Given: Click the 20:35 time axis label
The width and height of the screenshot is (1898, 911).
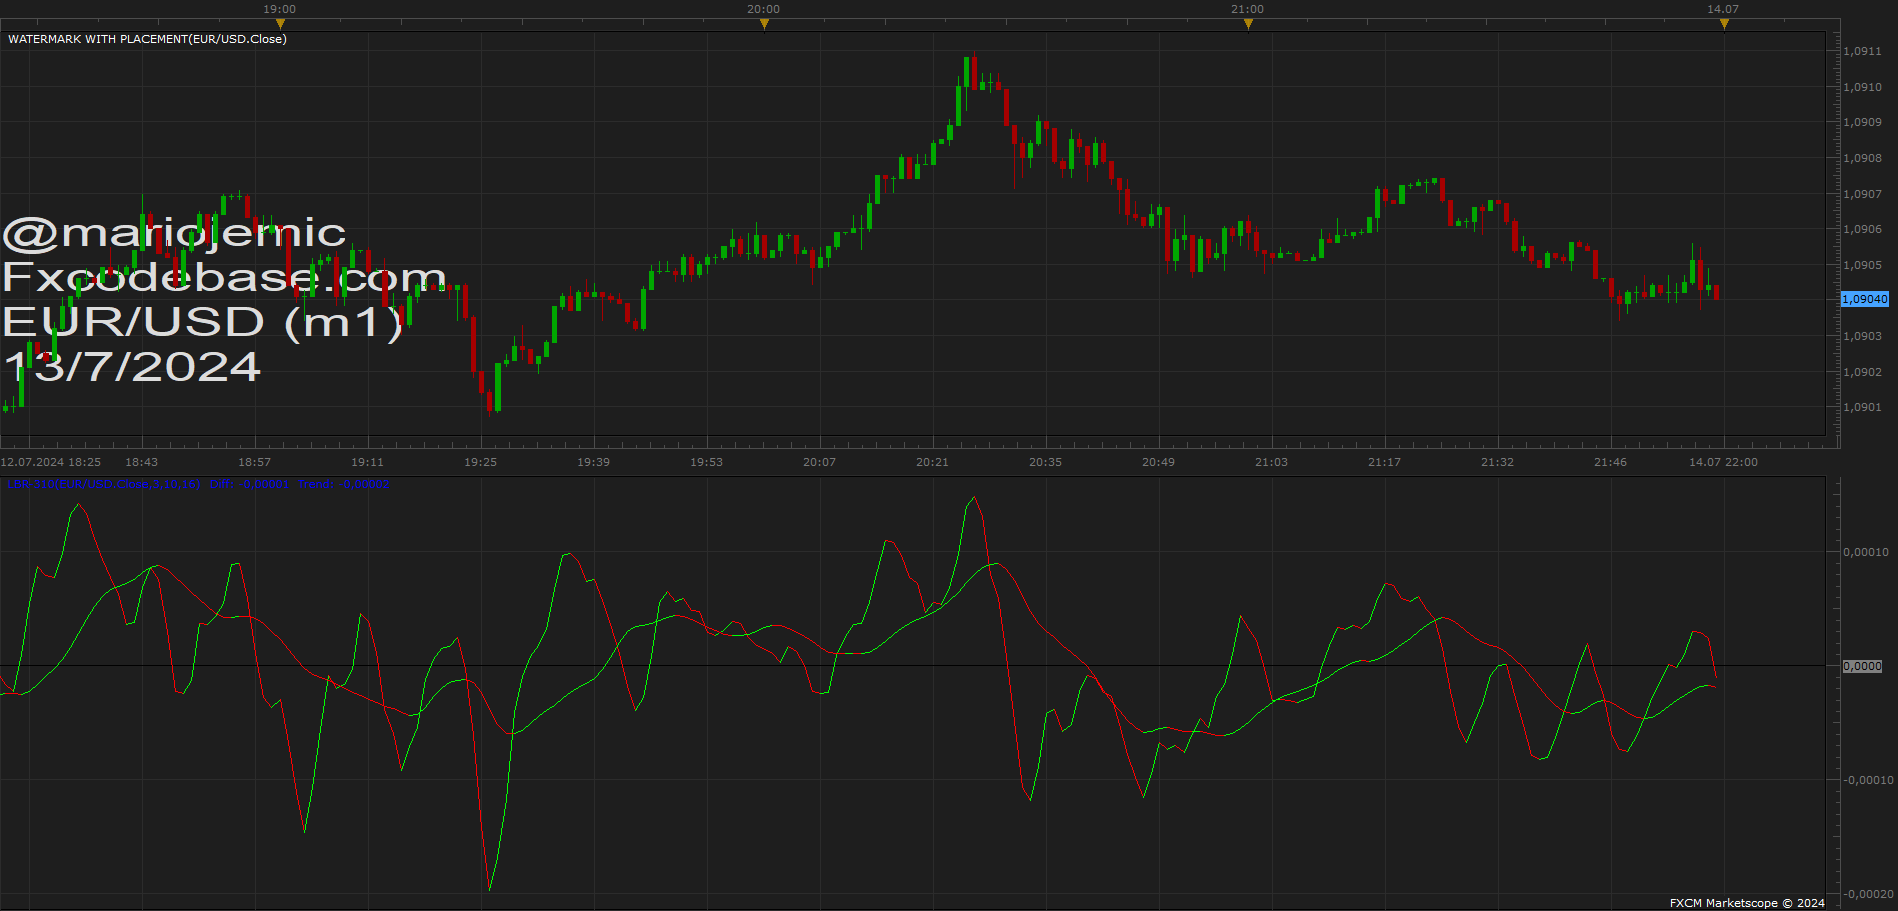Looking at the screenshot, I should click(1045, 462).
